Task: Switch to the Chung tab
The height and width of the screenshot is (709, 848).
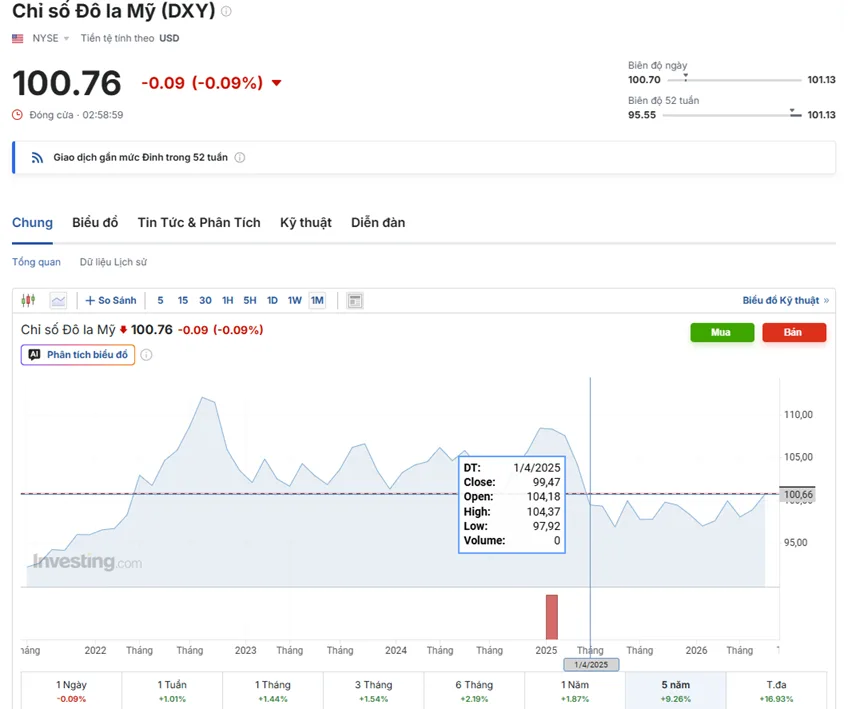Action: [x=32, y=223]
